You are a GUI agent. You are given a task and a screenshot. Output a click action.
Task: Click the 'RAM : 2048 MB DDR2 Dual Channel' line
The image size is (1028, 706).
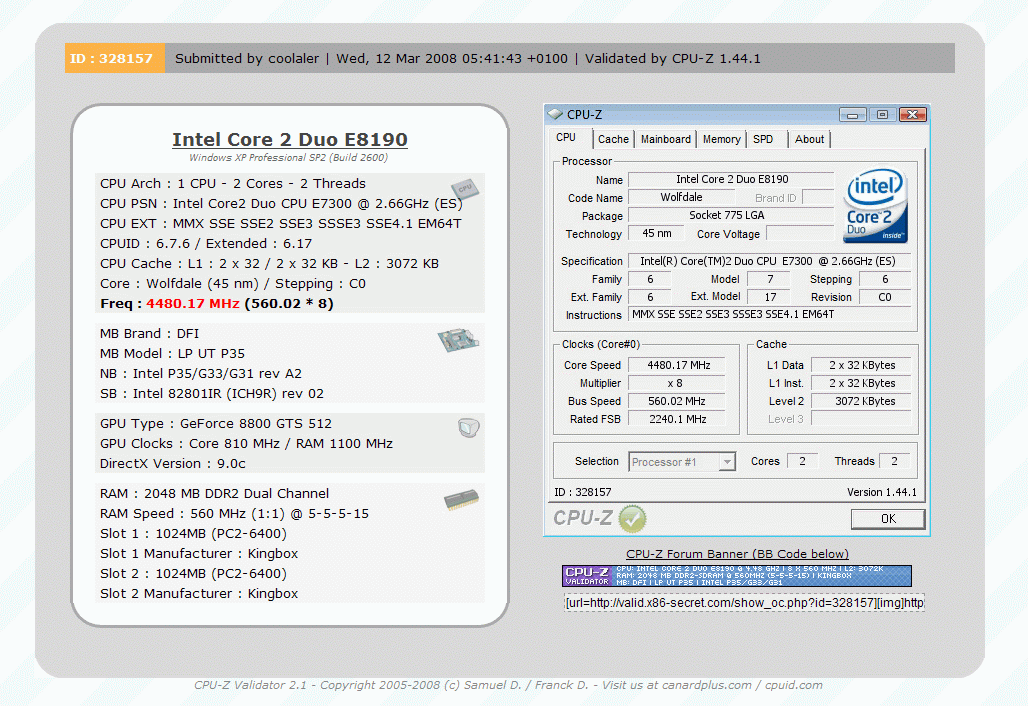click(214, 494)
